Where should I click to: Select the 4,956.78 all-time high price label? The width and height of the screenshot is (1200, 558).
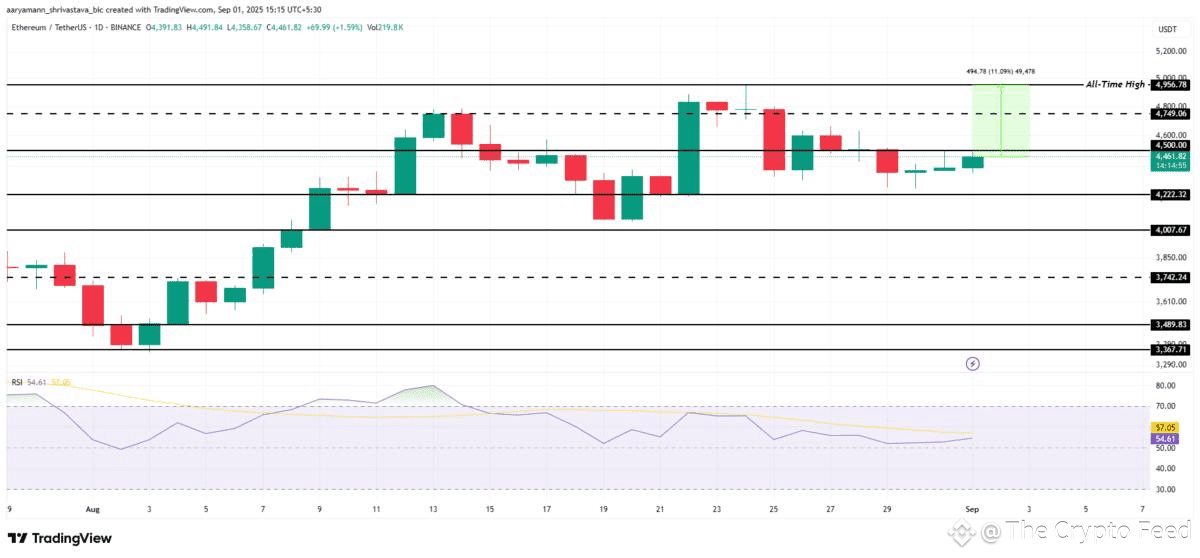tap(1170, 85)
